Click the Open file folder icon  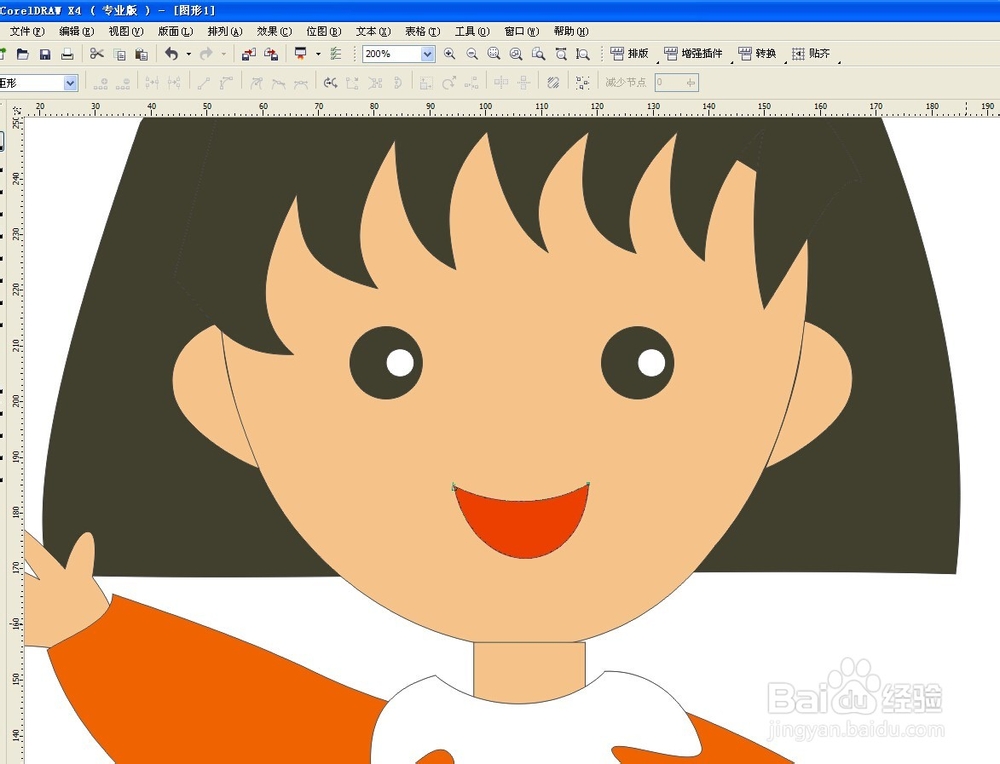point(23,54)
